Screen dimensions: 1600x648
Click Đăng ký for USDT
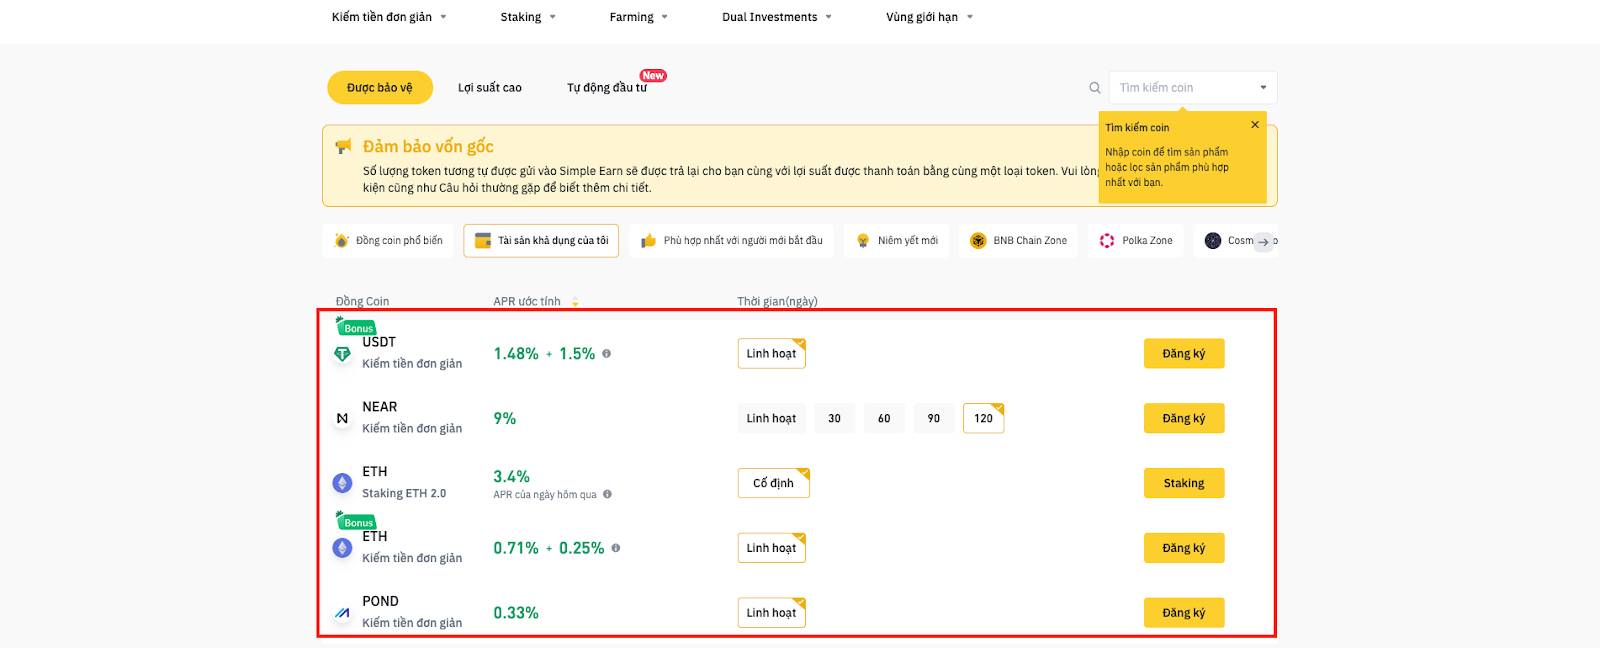1184,354
